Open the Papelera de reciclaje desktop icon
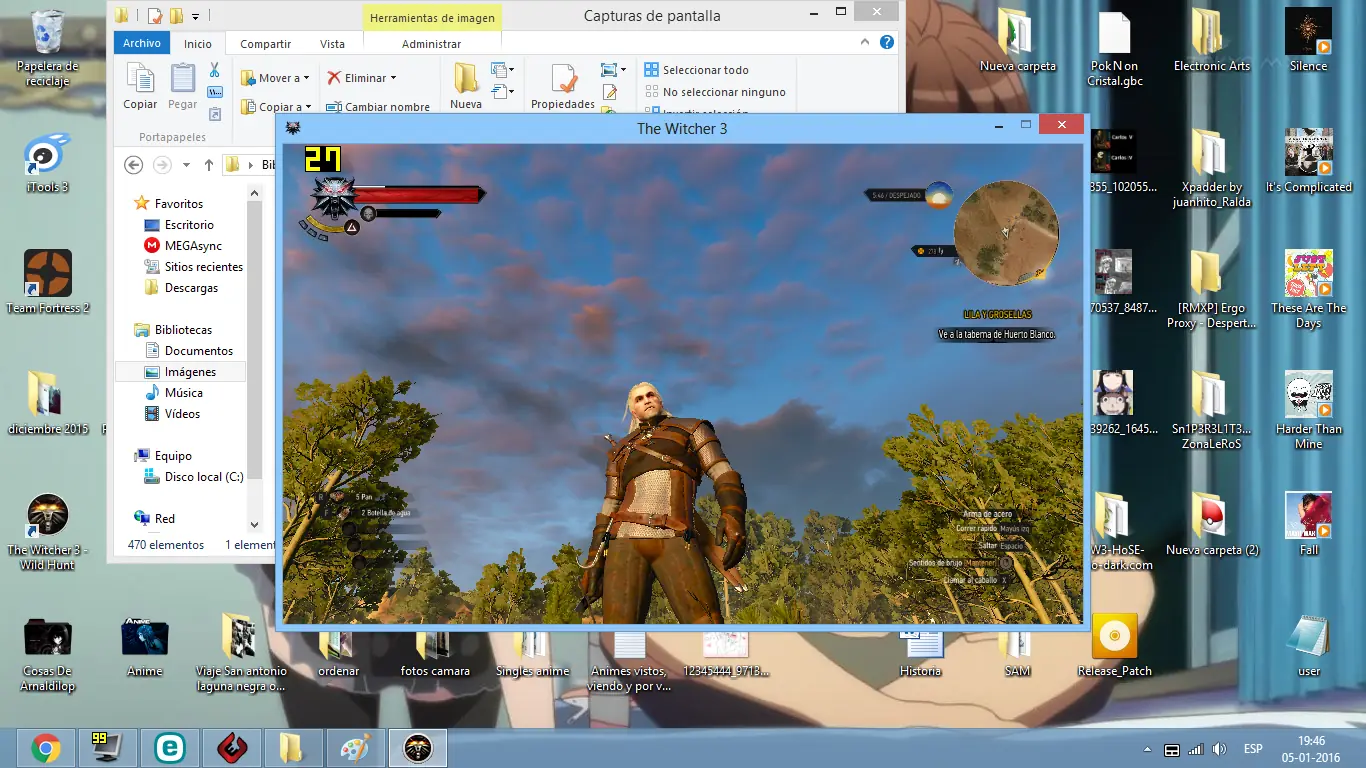This screenshot has width=1366, height=768. 47,48
